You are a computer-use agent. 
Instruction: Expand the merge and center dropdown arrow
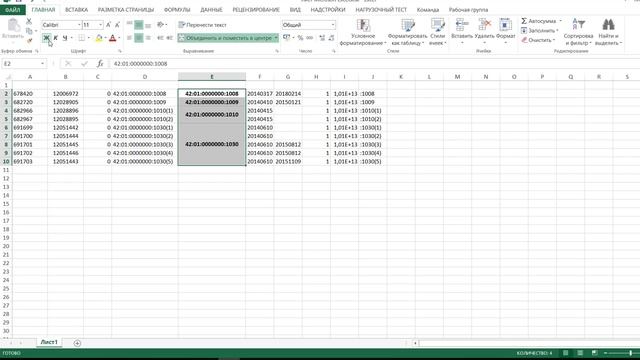pos(276,38)
